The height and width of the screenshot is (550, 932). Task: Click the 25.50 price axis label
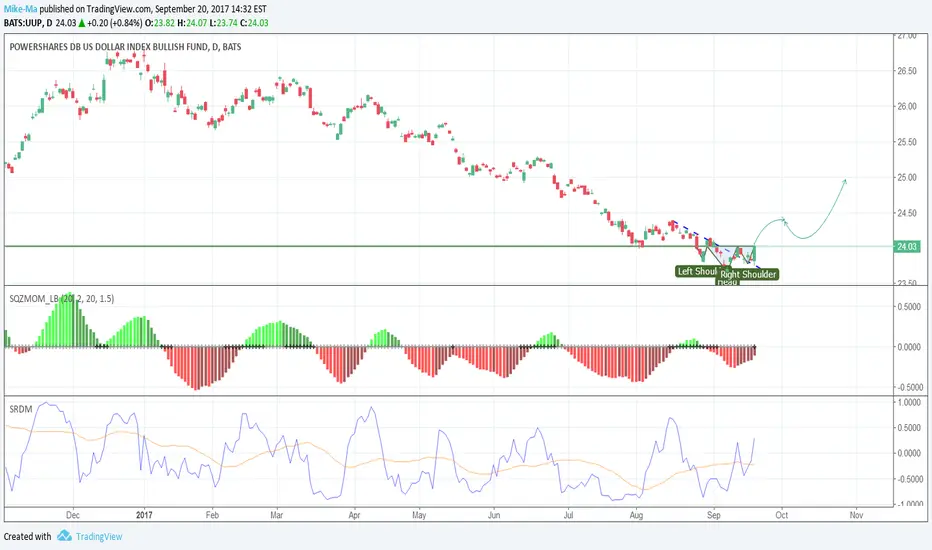pos(906,142)
